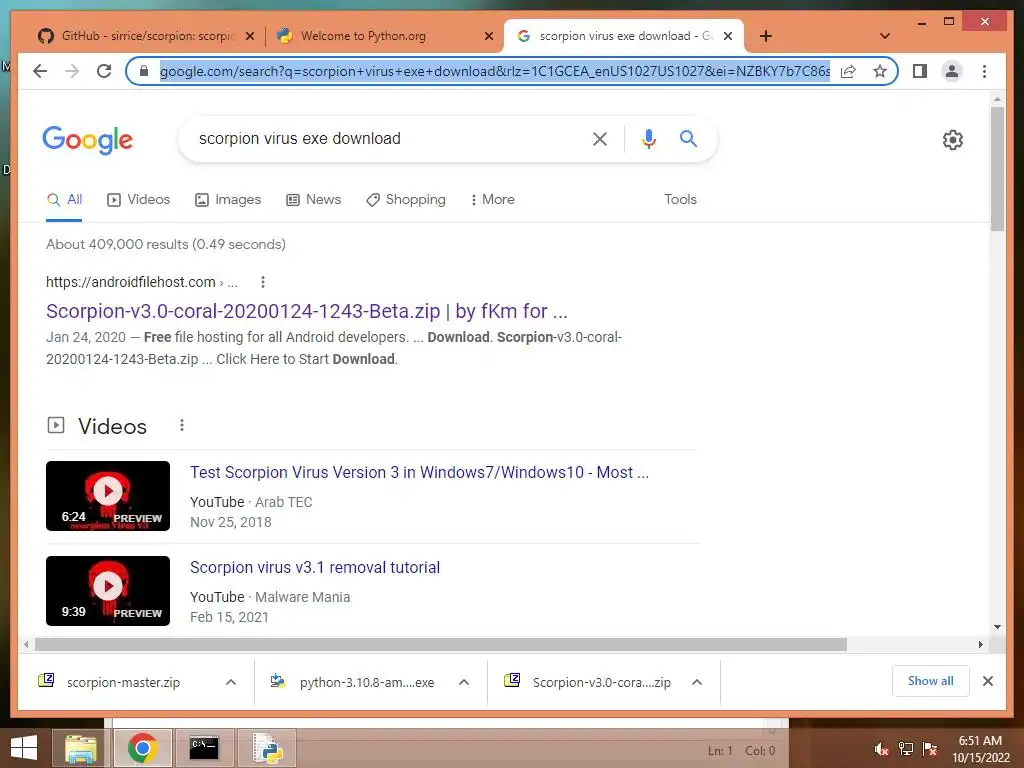The width and height of the screenshot is (1024, 768).
Task: Reload the current page
Action: 104,71
